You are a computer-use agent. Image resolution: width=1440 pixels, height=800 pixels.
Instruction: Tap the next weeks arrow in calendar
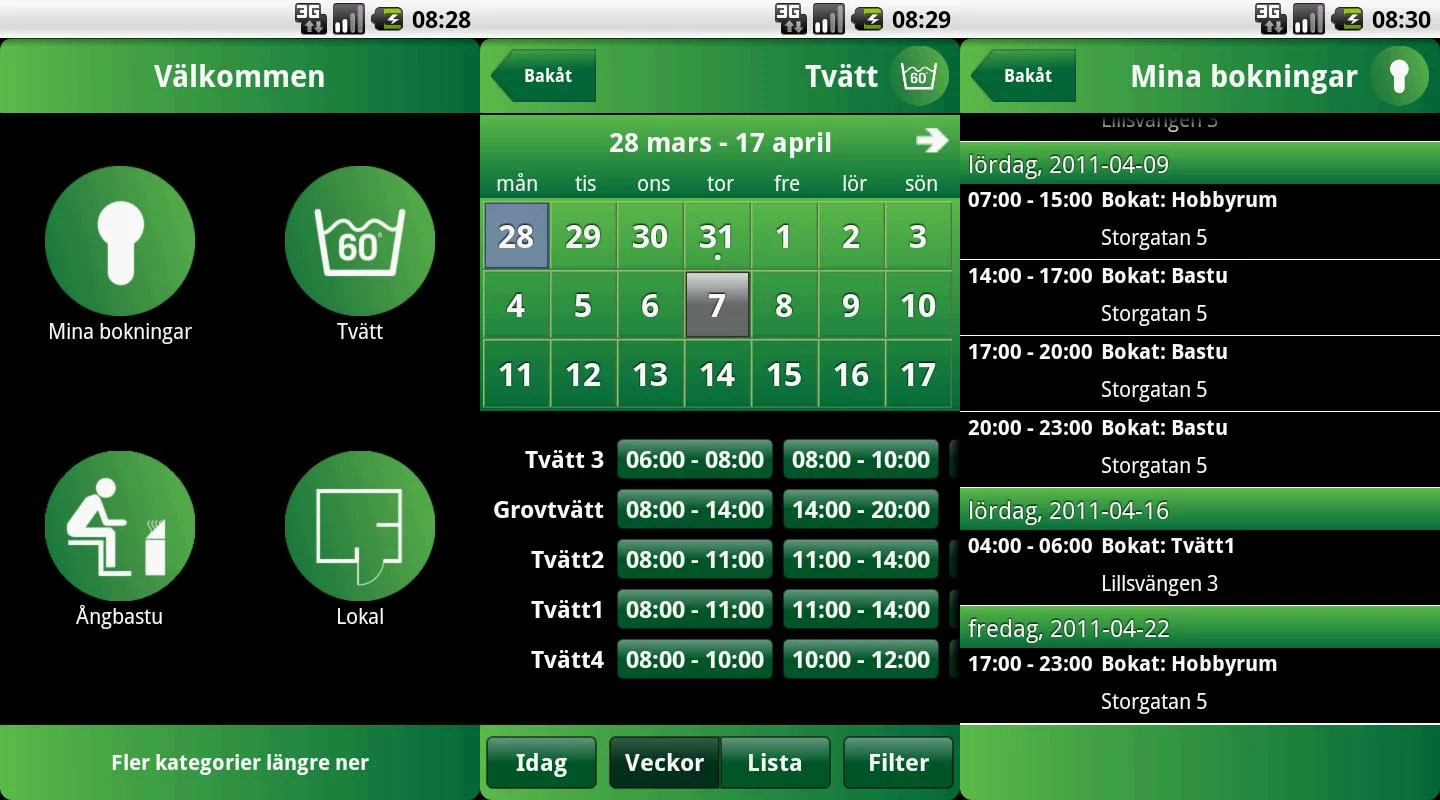click(x=931, y=141)
